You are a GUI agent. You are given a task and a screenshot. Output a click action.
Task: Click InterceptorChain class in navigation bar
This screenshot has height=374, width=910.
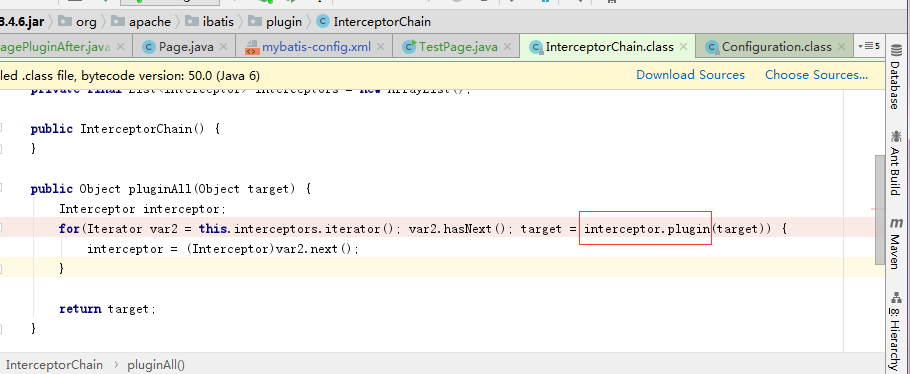[374, 22]
